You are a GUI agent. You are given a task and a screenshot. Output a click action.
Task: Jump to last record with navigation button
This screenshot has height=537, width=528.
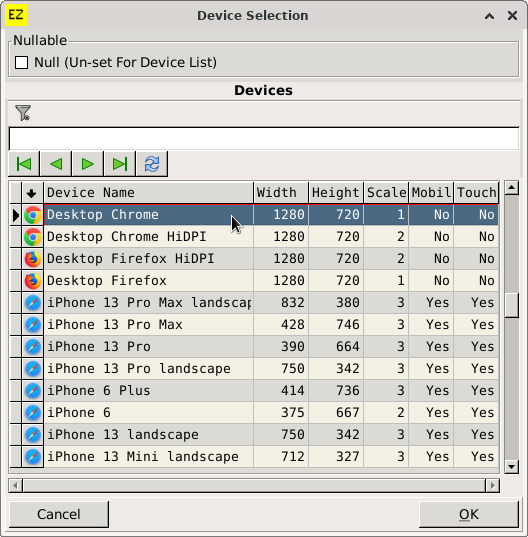[120, 164]
